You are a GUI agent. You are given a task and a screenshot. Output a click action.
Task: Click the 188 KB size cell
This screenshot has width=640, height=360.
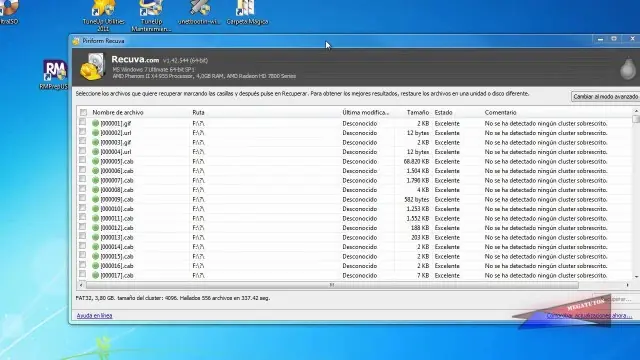pos(420,228)
